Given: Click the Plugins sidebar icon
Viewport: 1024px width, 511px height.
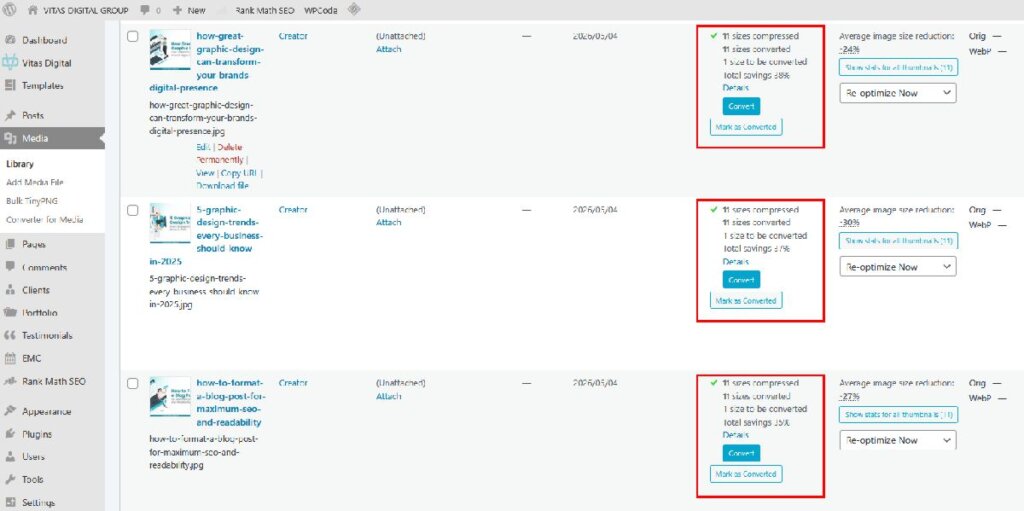Looking at the screenshot, I should (10, 434).
